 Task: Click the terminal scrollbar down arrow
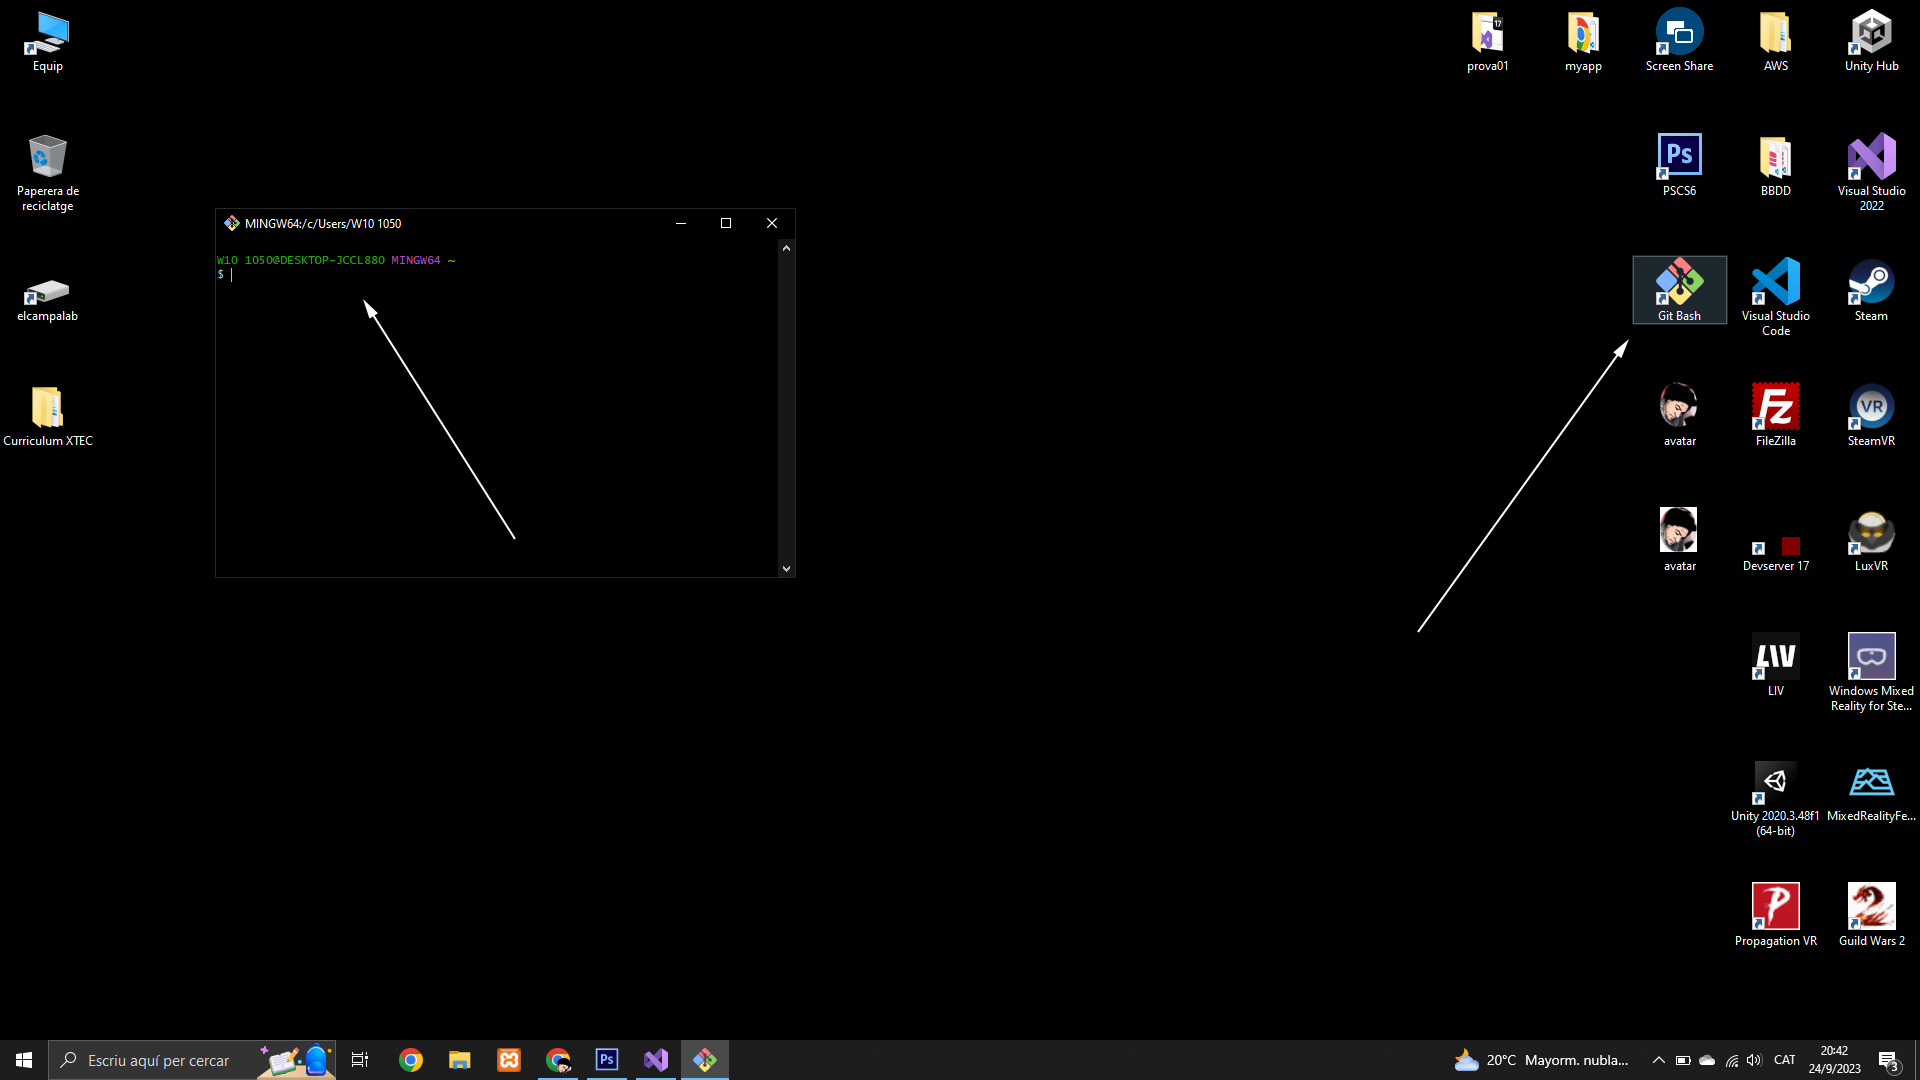pyautogui.click(x=786, y=568)
